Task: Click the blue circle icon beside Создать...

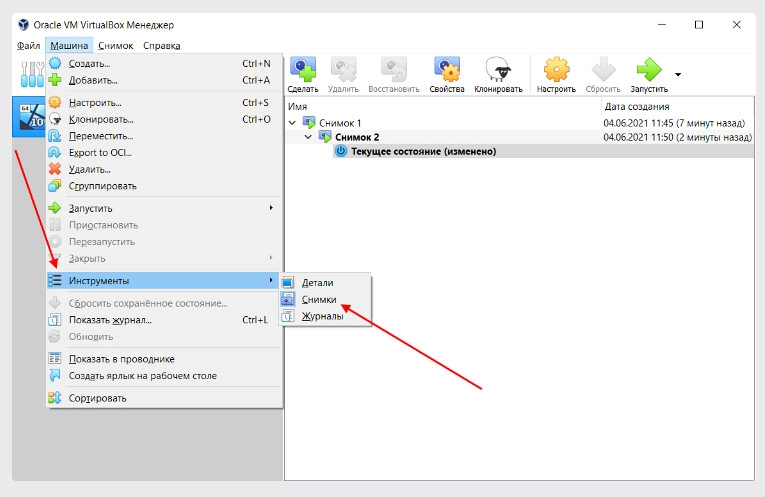Action: (55, 63)
